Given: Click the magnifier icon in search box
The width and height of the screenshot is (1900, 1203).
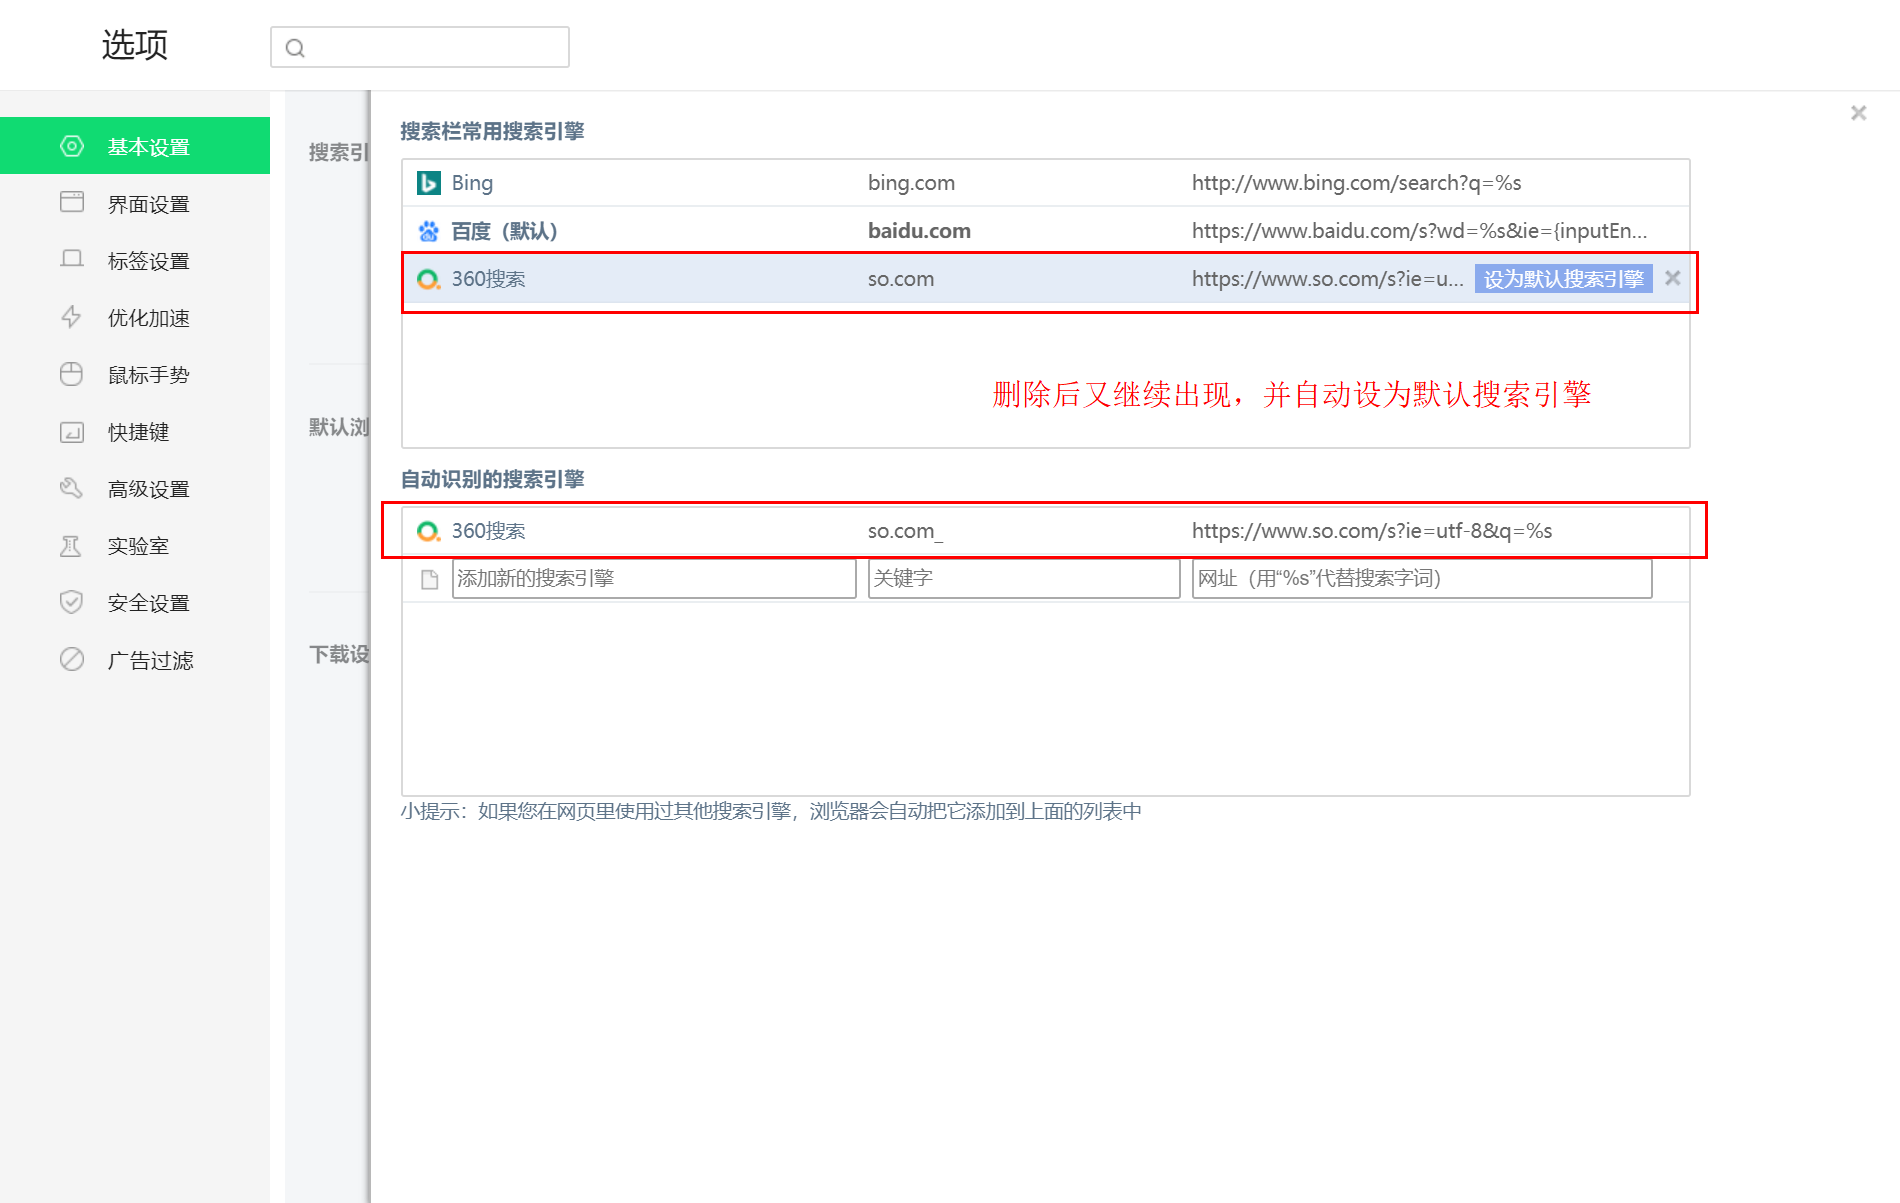Looking at the screenshot, I should click(x=295, y=48).
